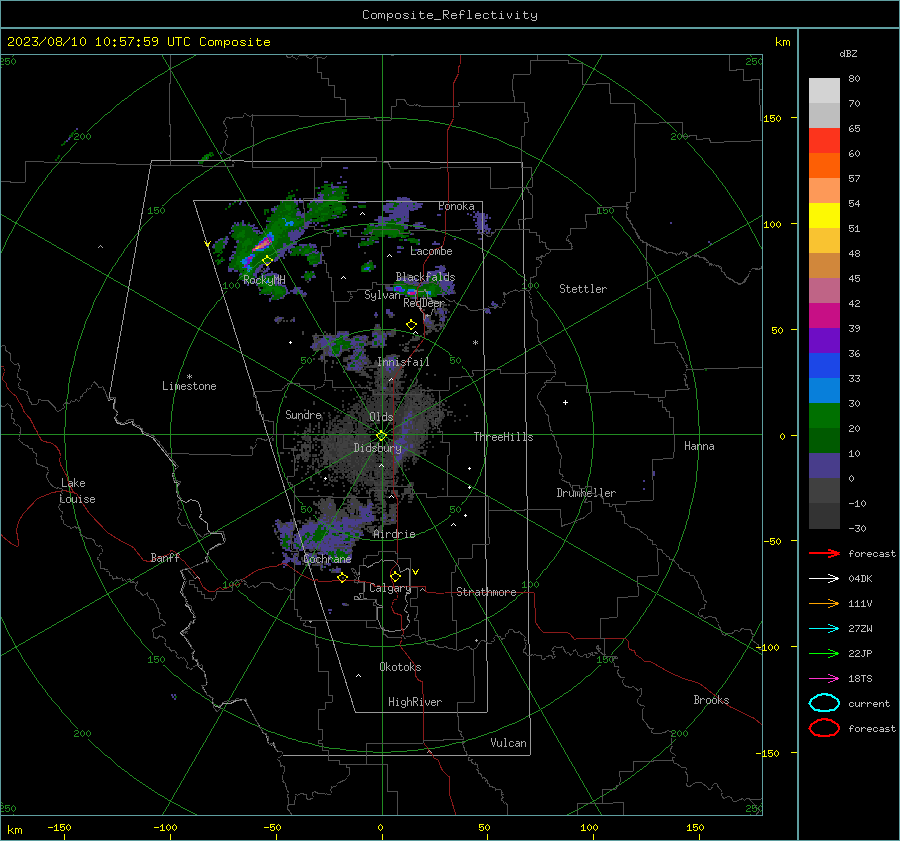Click the Hanna town label
The image size is (900, 841).
tap(699, 446)
